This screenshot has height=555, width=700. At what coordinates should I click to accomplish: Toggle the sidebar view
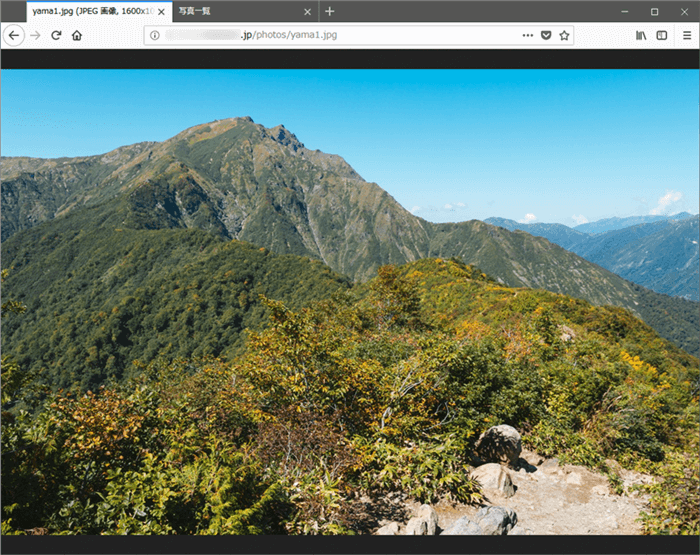pyautogui.click(x=661, y=35)
